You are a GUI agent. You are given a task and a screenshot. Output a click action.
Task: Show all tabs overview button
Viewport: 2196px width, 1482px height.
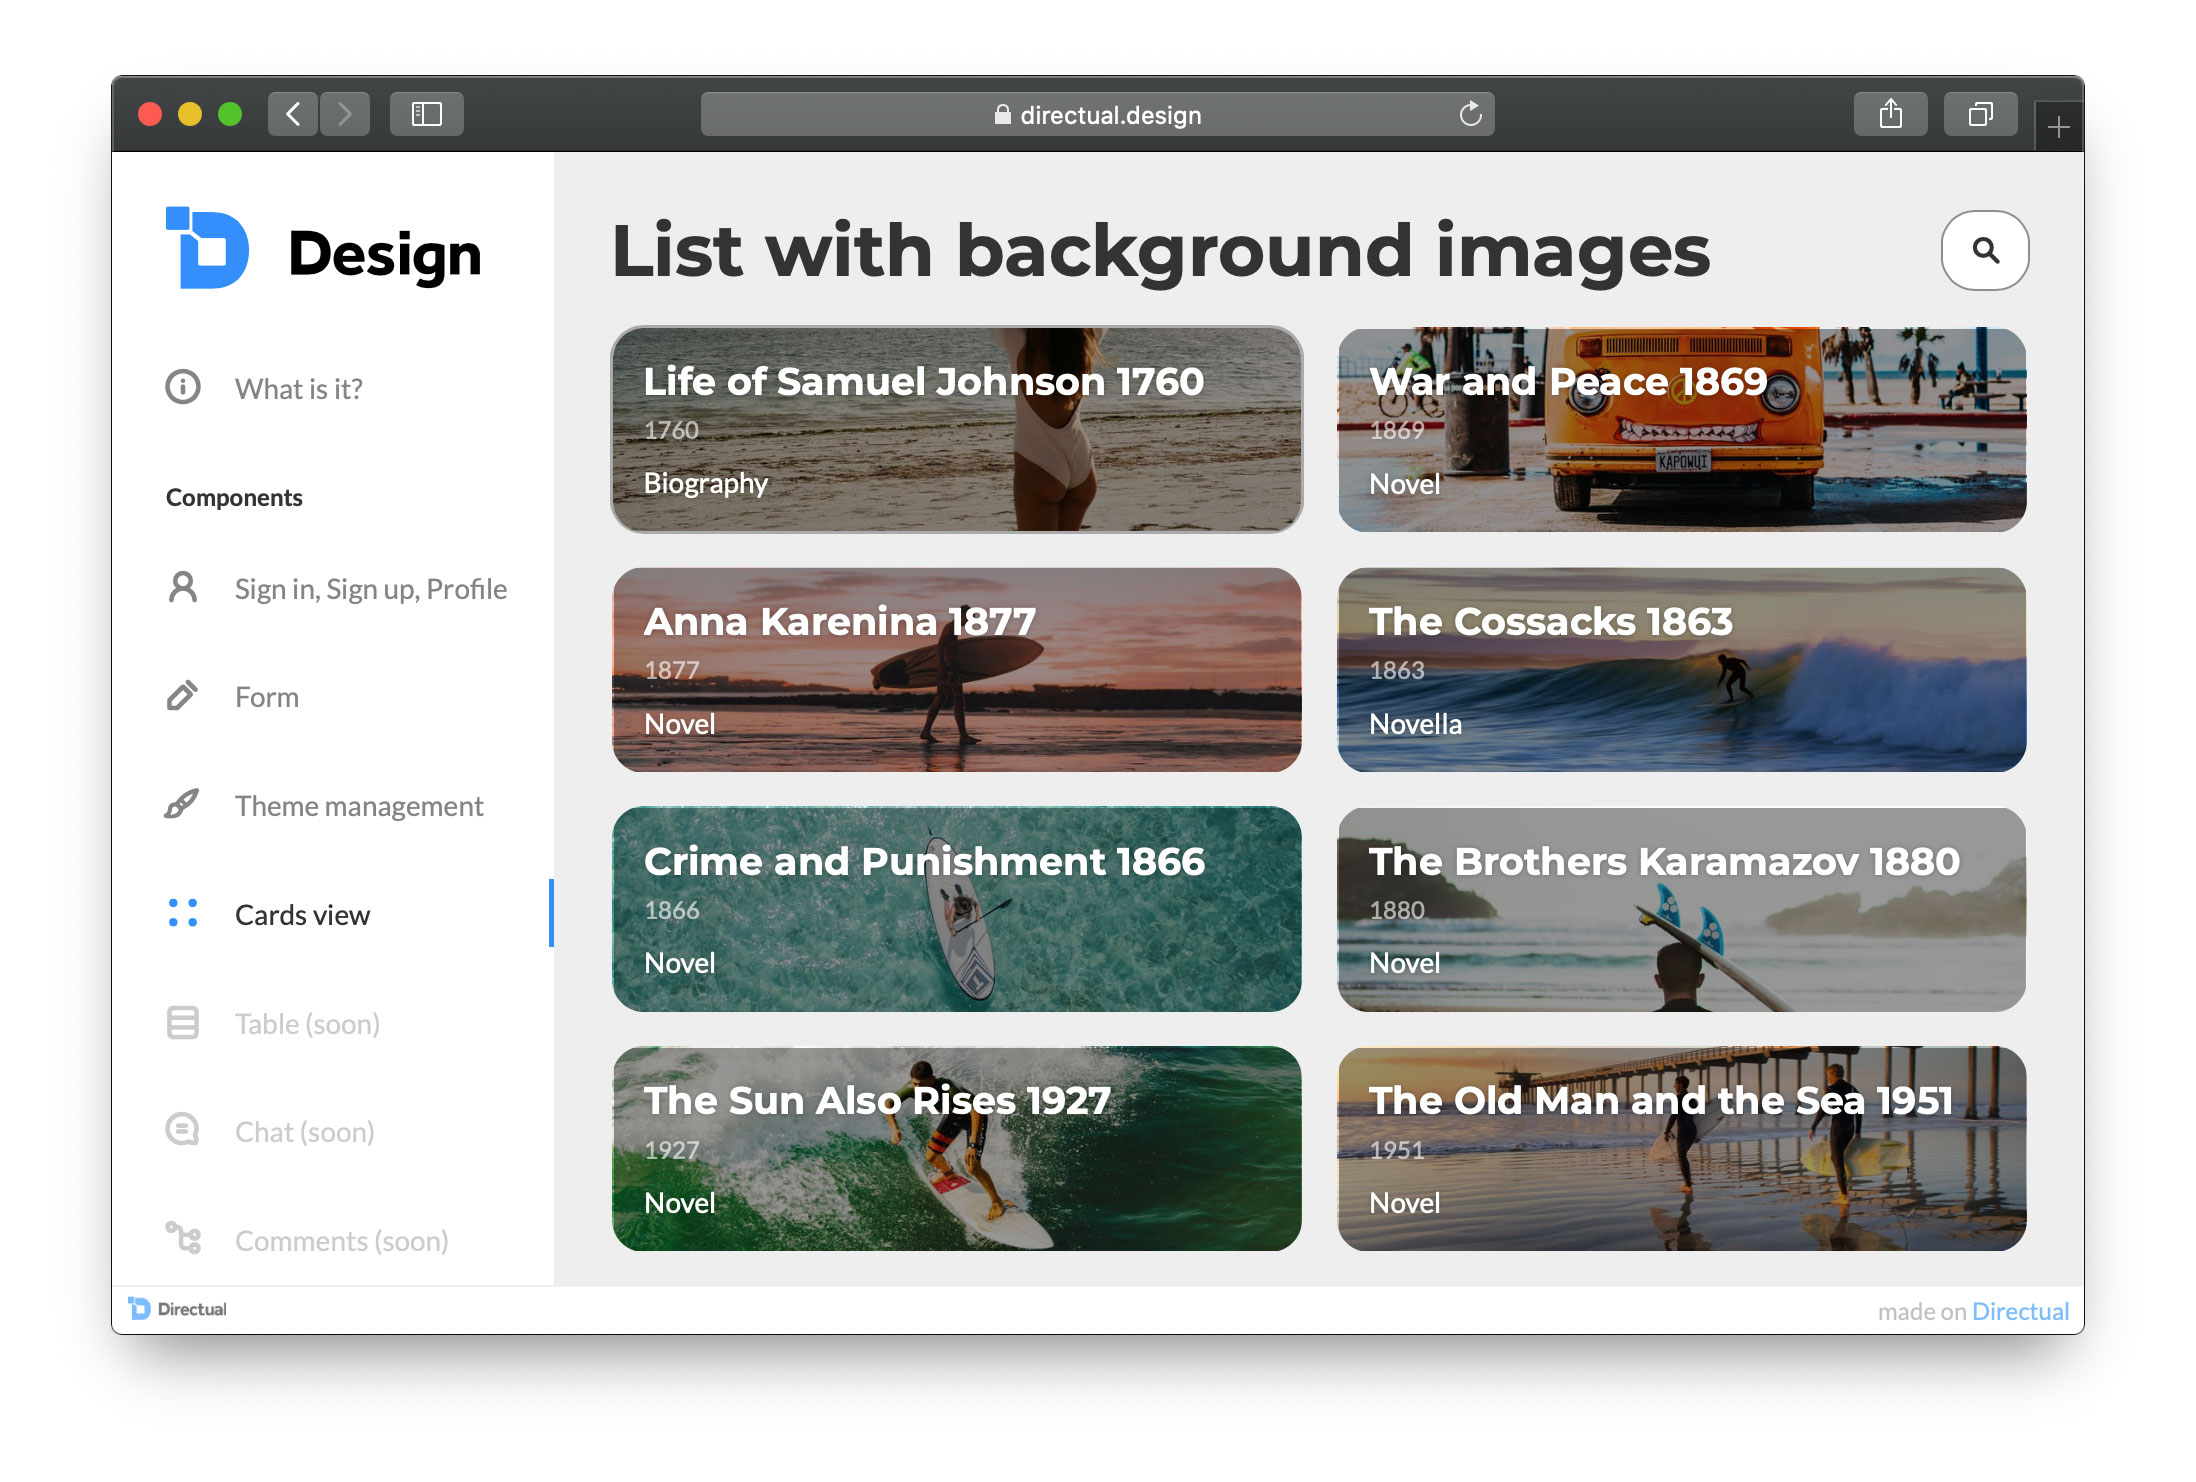coord(1979,114)
